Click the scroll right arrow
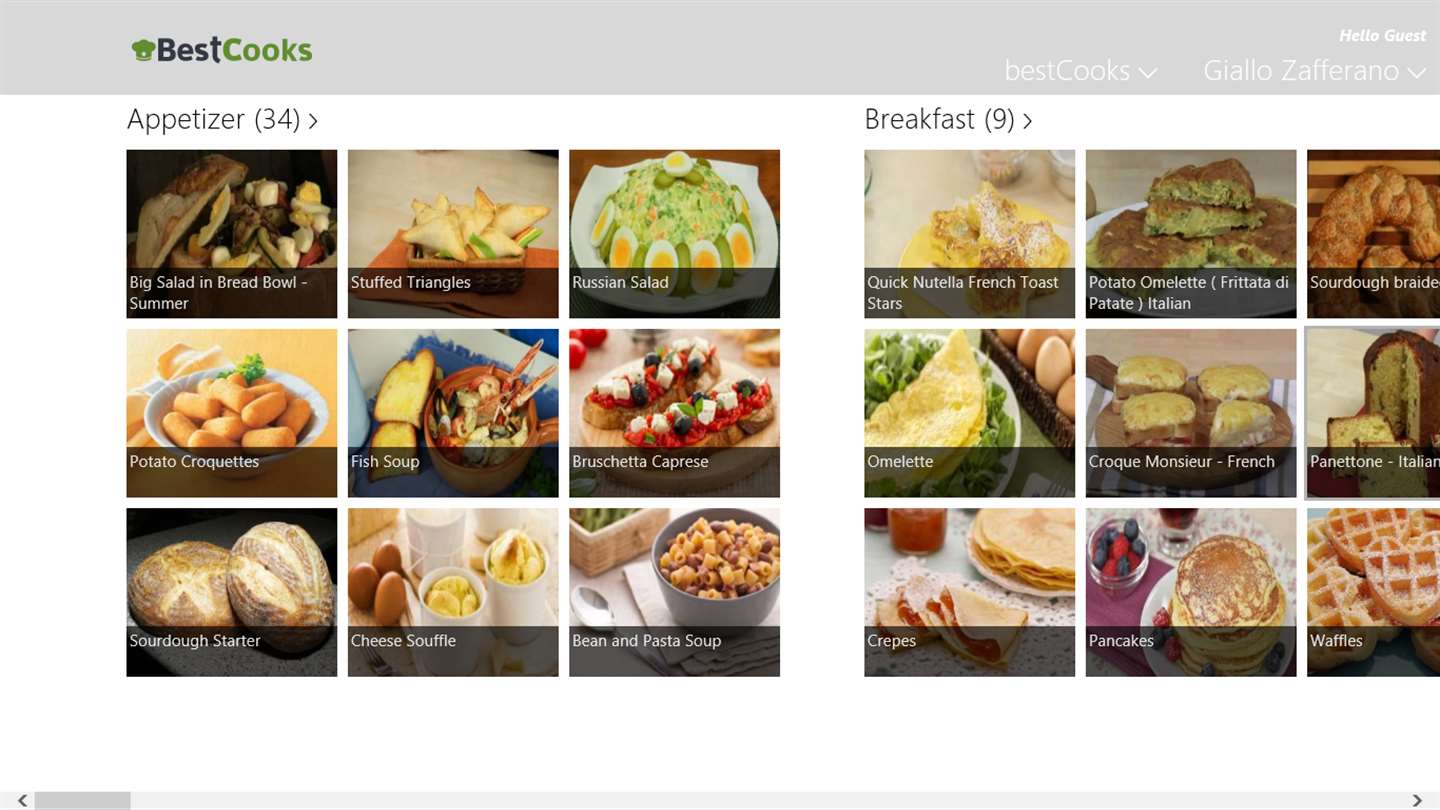The height and width of the screenshot is (810, 1440). coord(1417,801)
